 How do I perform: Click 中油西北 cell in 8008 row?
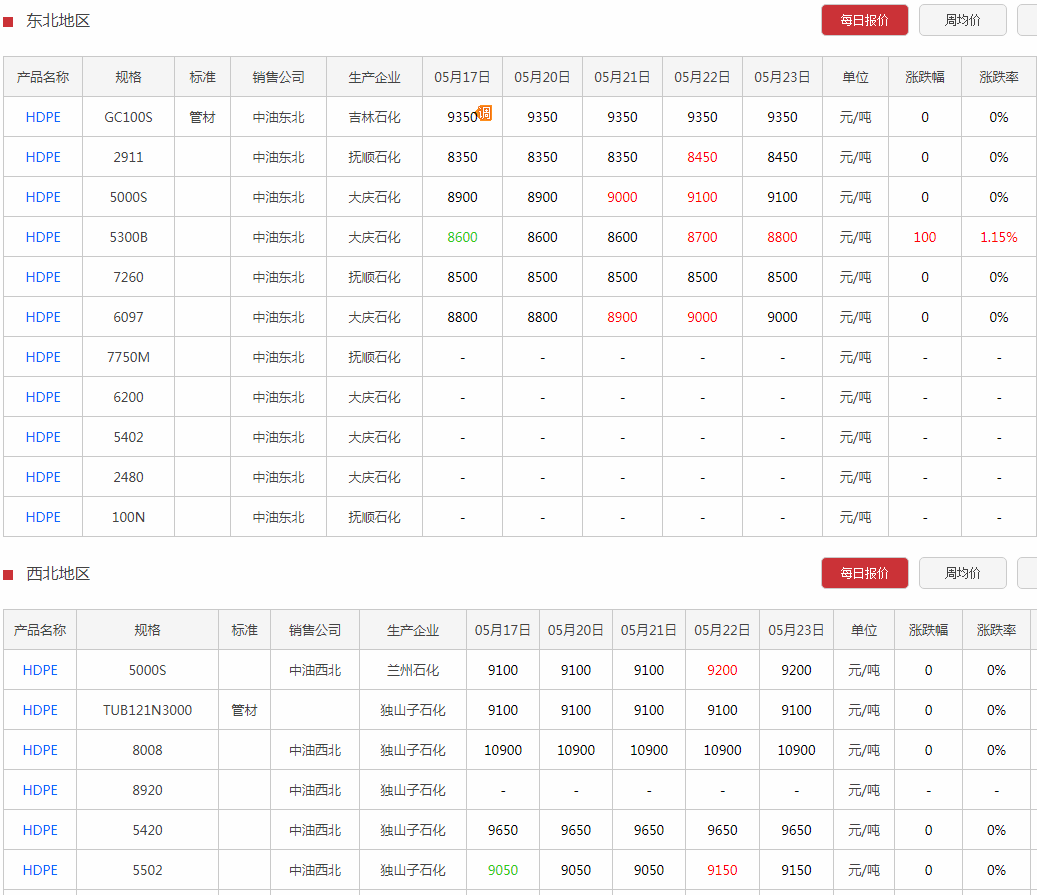(315, 751)
